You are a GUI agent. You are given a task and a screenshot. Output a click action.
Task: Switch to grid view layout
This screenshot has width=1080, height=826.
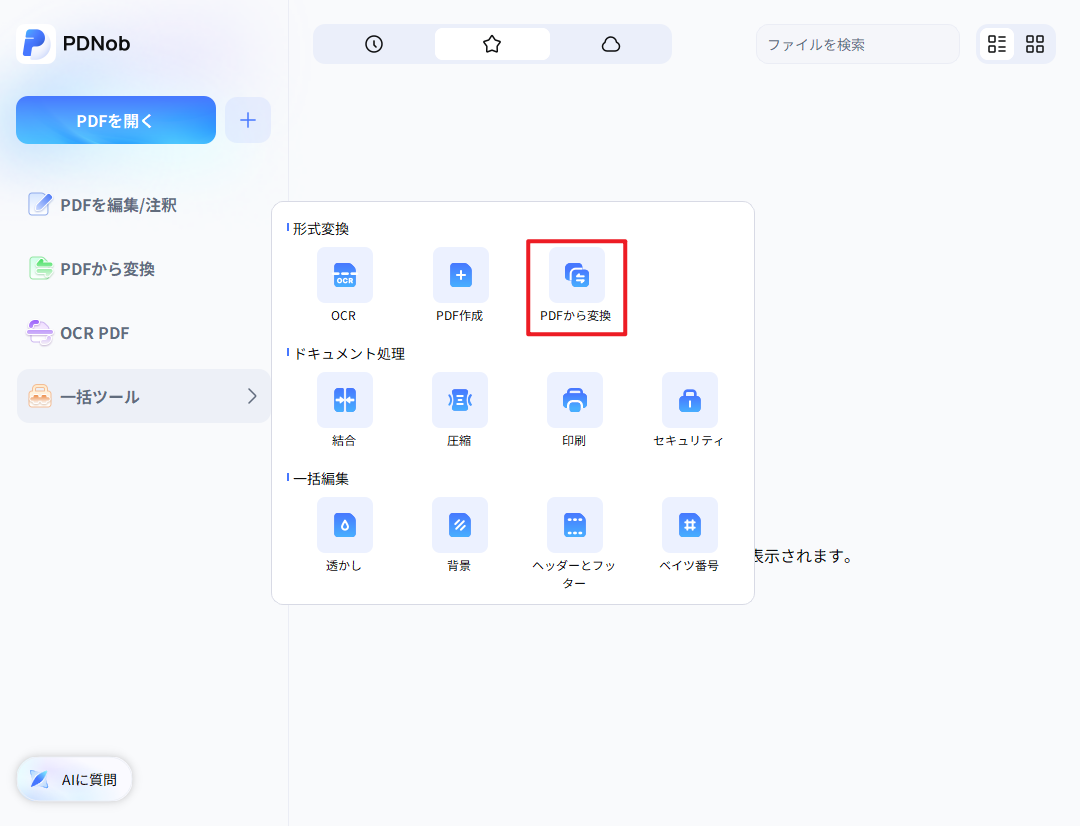tap(1035, 44)
